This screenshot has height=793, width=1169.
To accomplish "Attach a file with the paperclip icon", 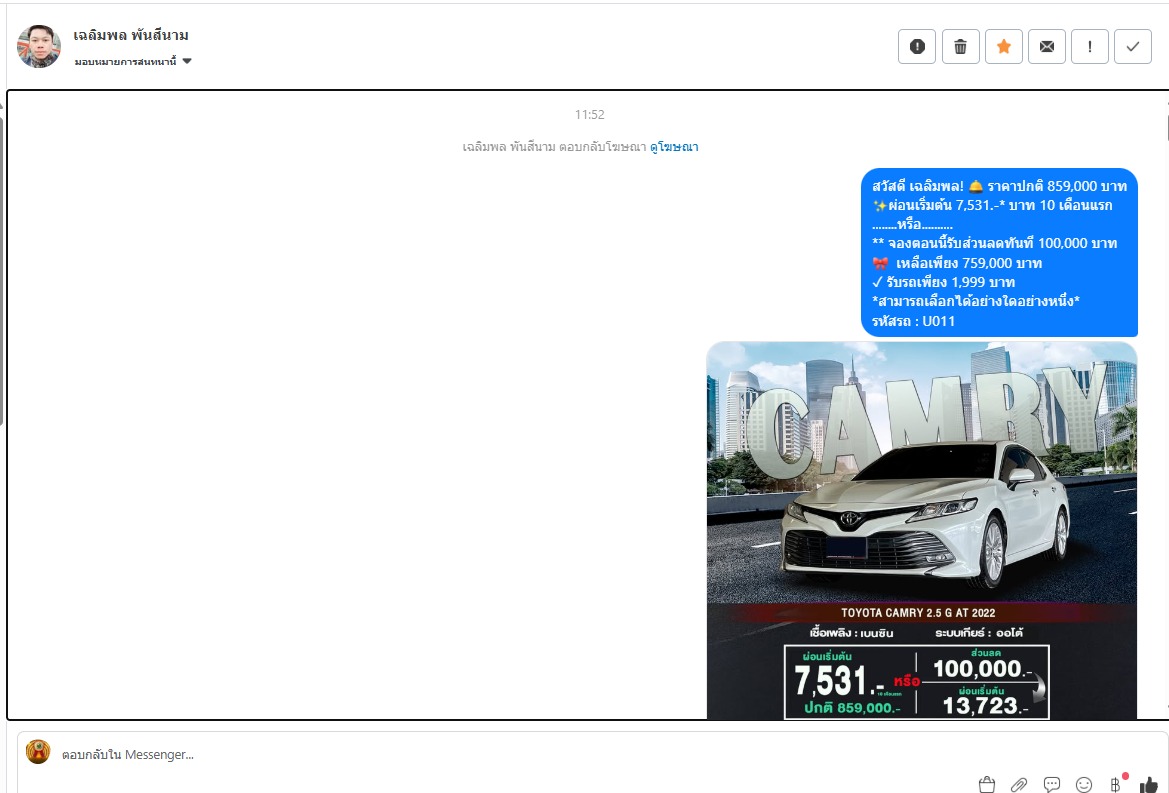I will [1019, 784].
